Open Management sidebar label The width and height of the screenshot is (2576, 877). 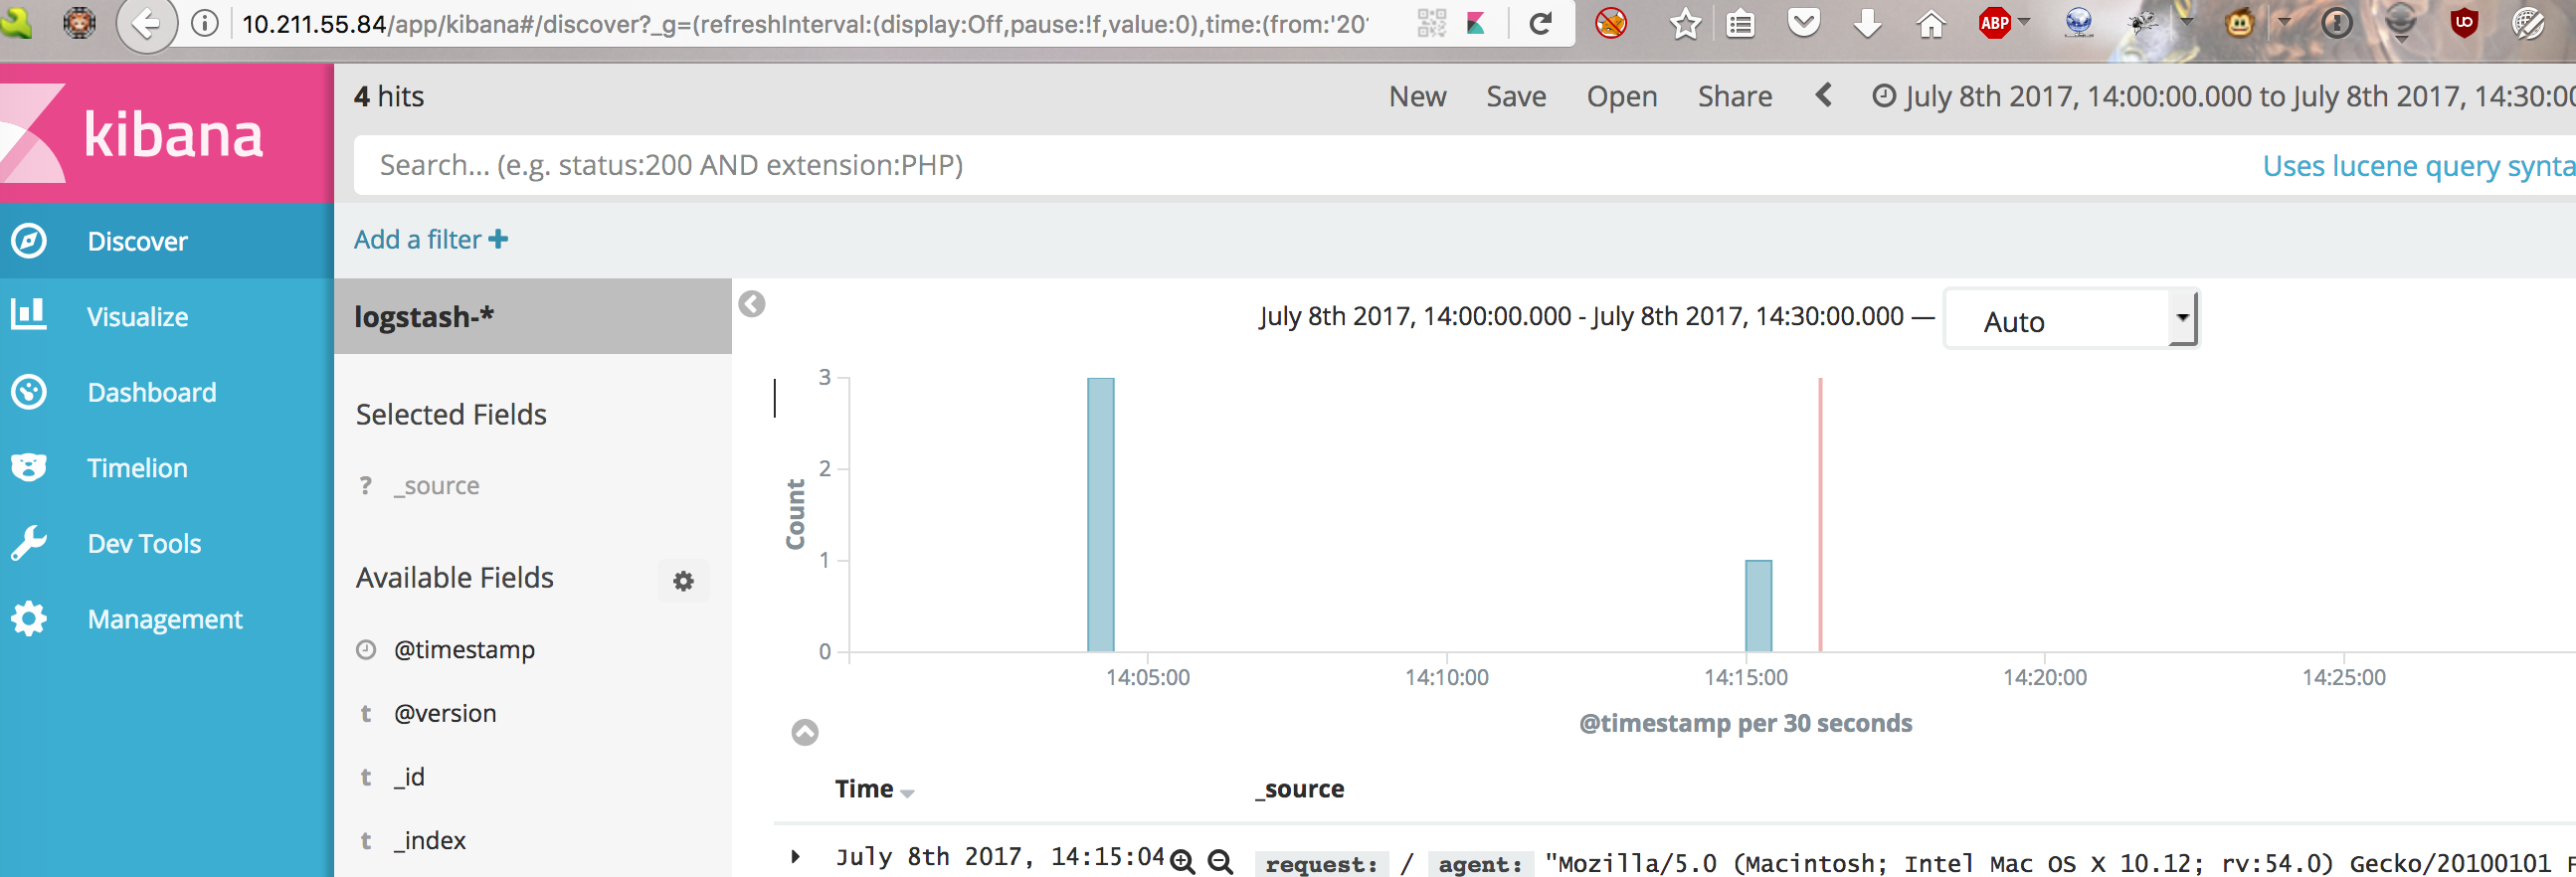(x=165, y=619)
